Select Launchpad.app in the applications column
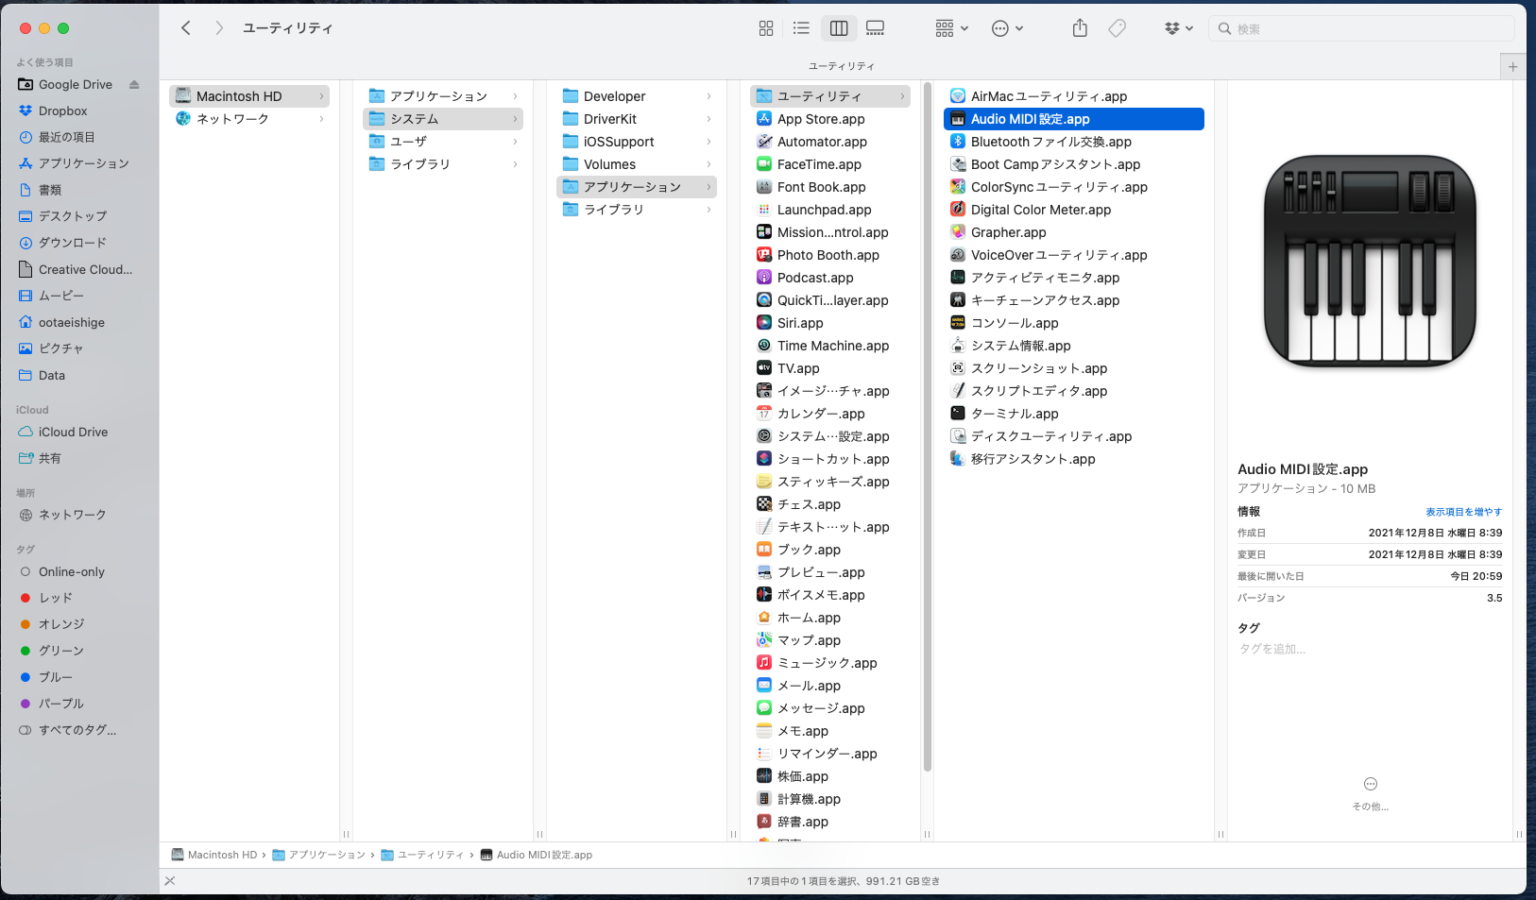The height and width of the screenshot is (900, 1536). coord(823,209)
